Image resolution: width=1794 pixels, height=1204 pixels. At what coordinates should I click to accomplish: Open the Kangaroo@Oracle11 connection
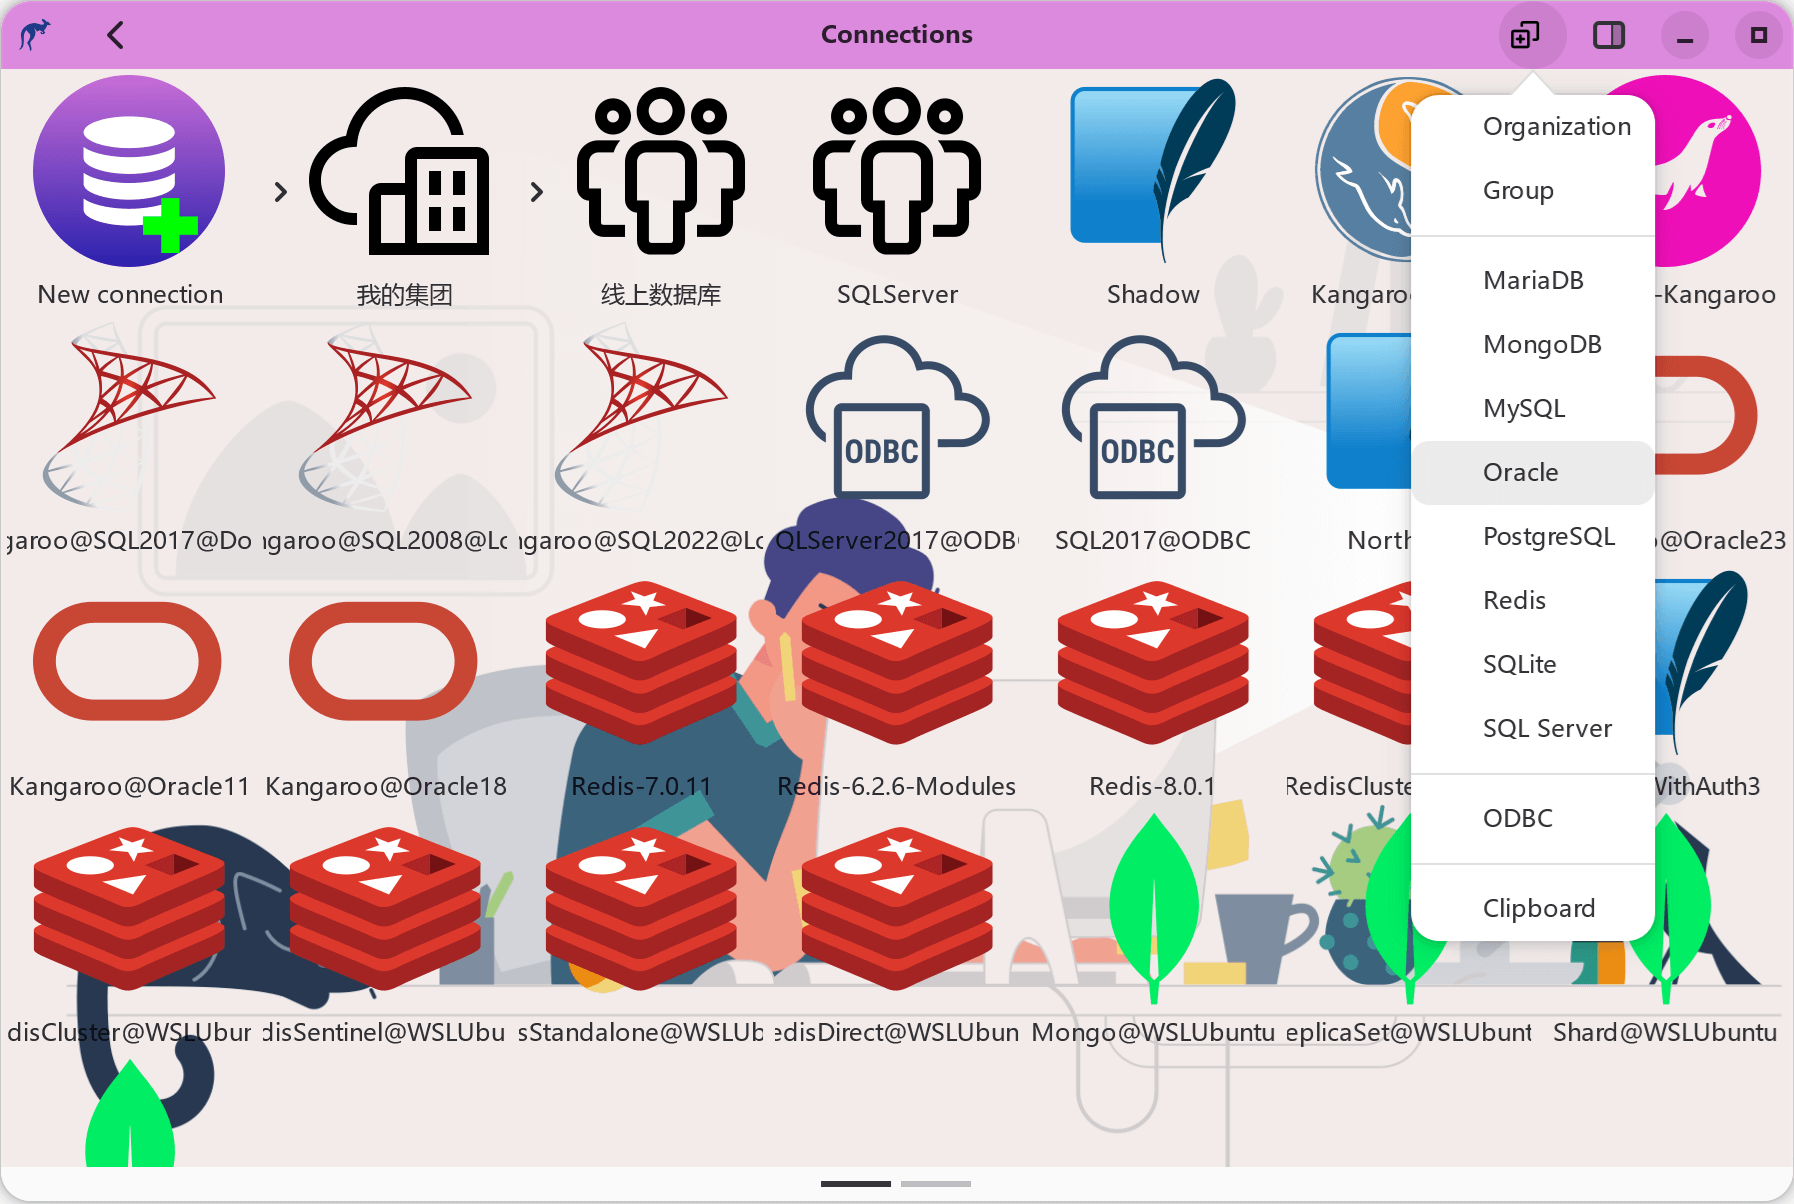(x=127, y=660)
